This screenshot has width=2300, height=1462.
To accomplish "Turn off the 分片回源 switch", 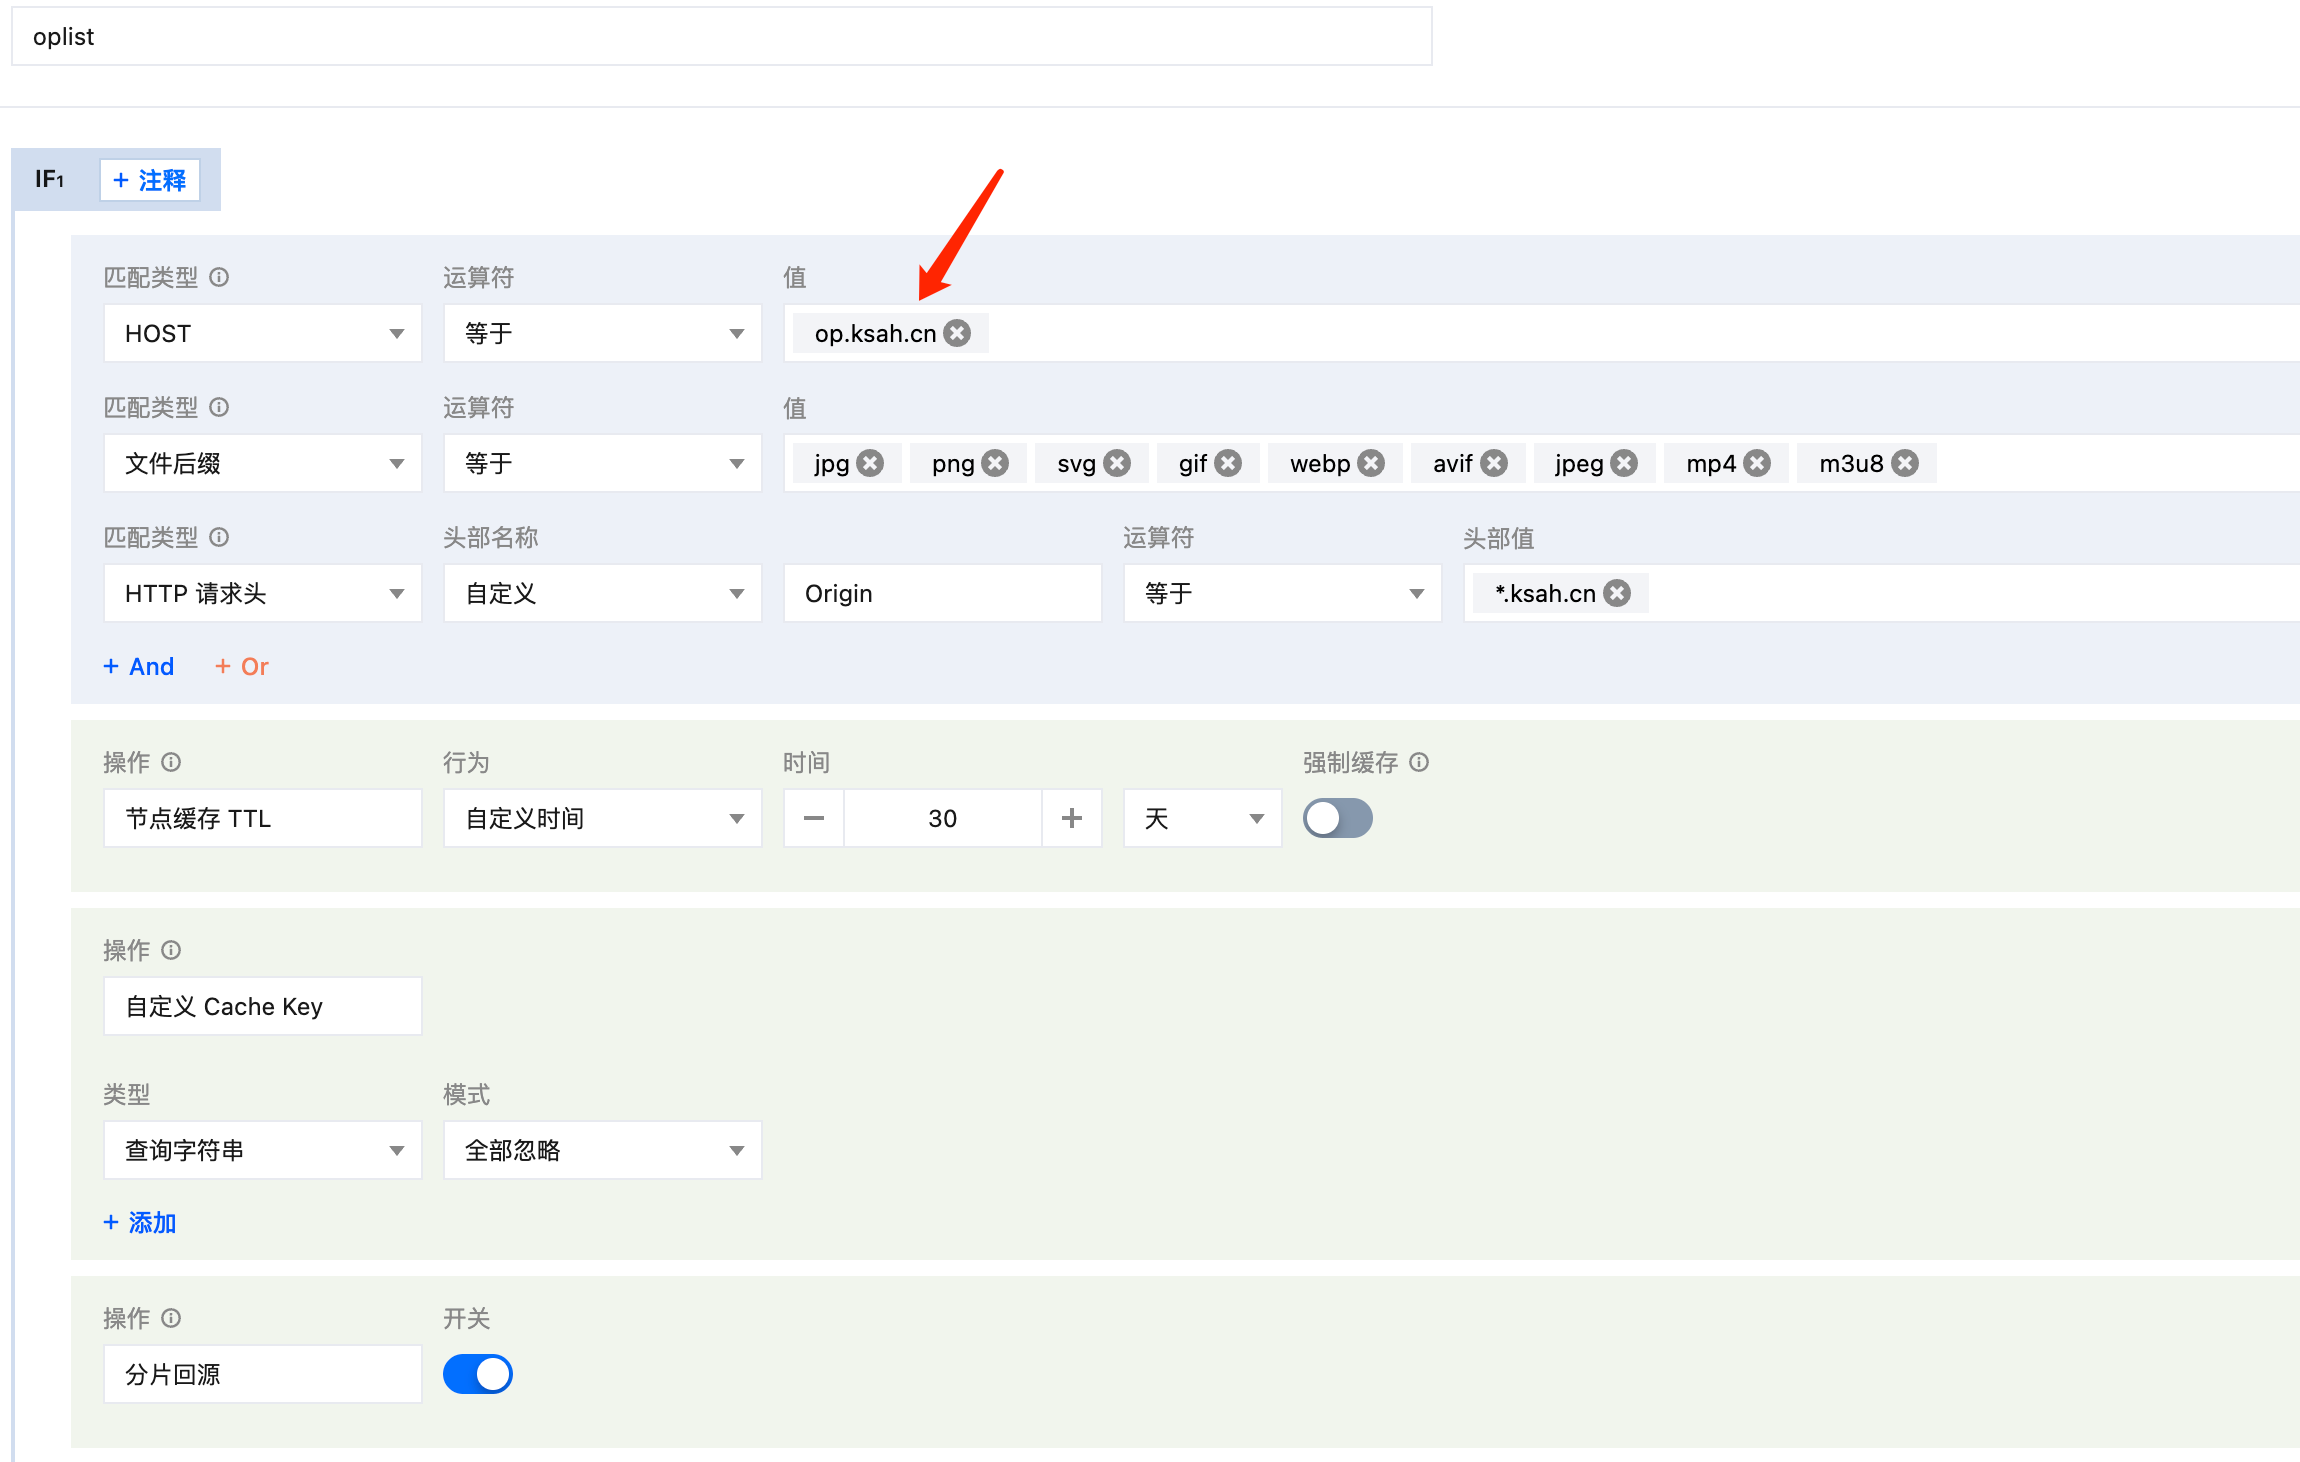I will (478, 1374).
